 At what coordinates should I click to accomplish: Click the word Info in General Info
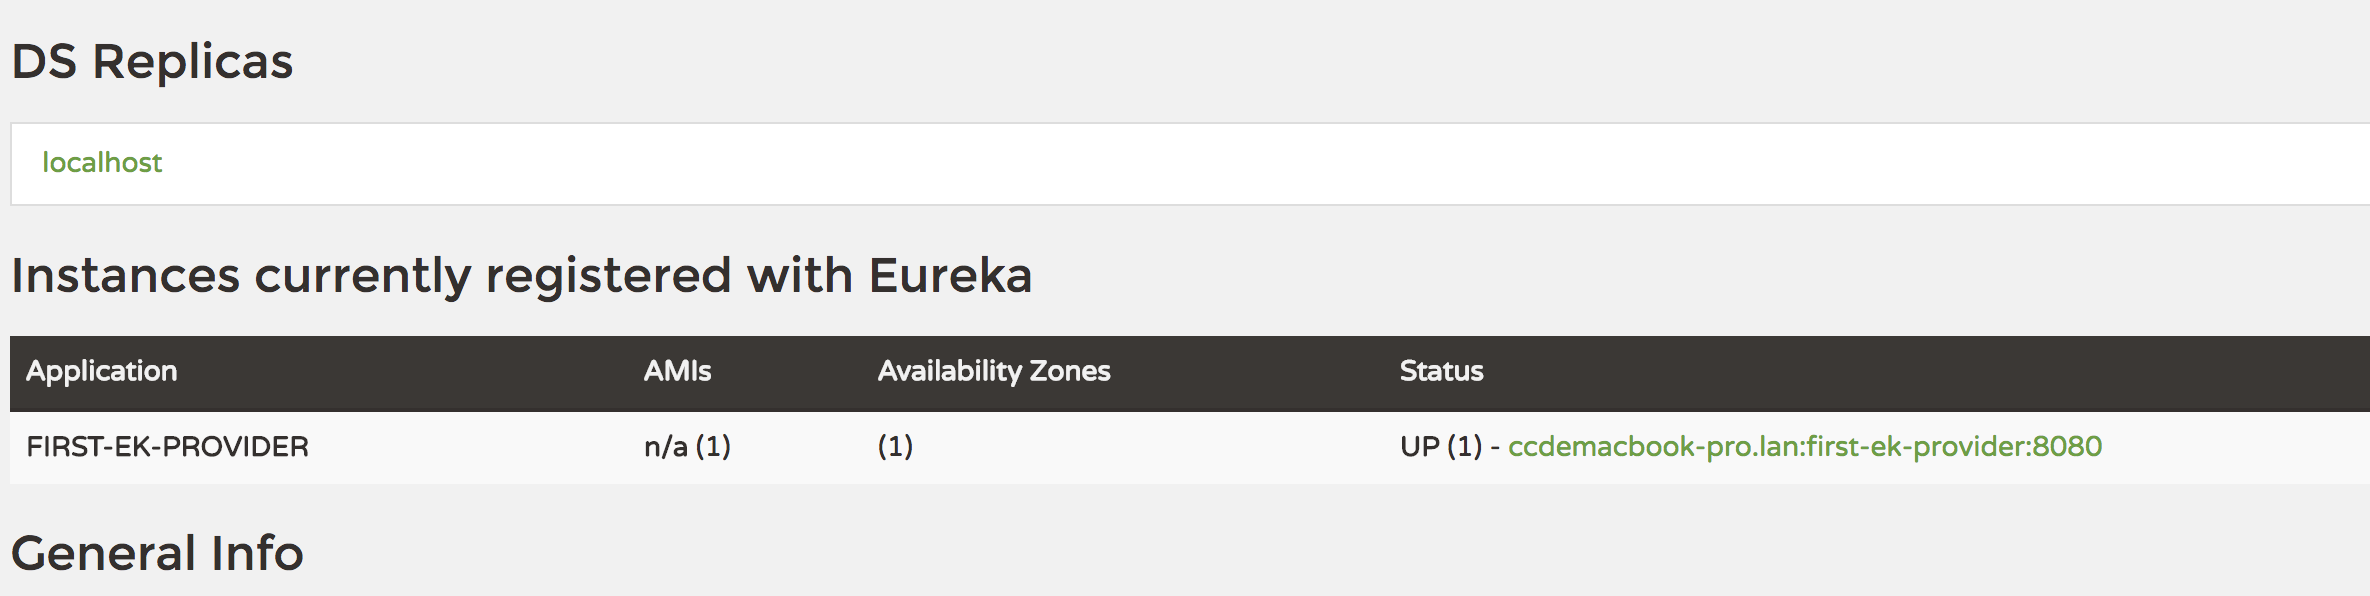(x=257, y=553)
